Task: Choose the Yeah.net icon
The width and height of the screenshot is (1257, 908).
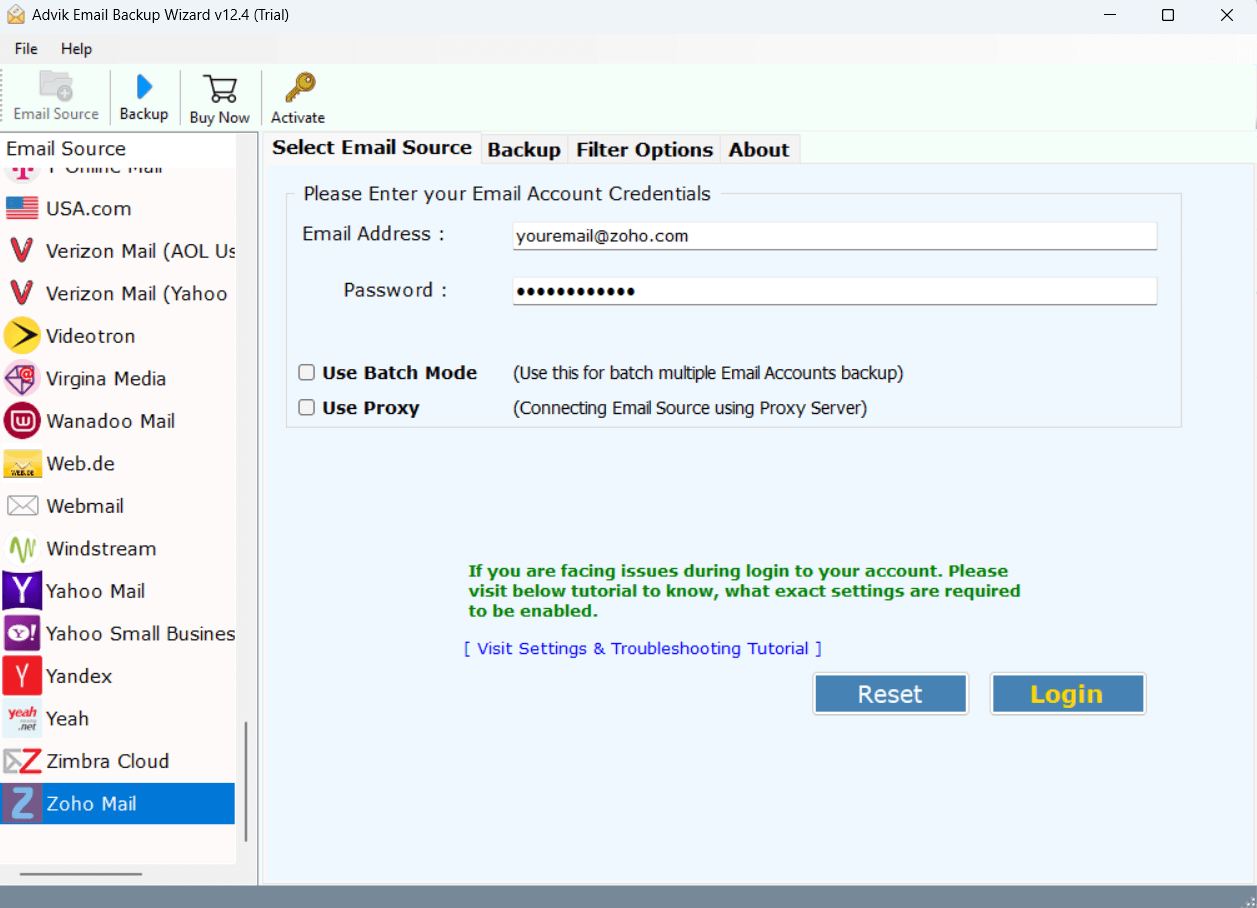Action: point(22,718)
